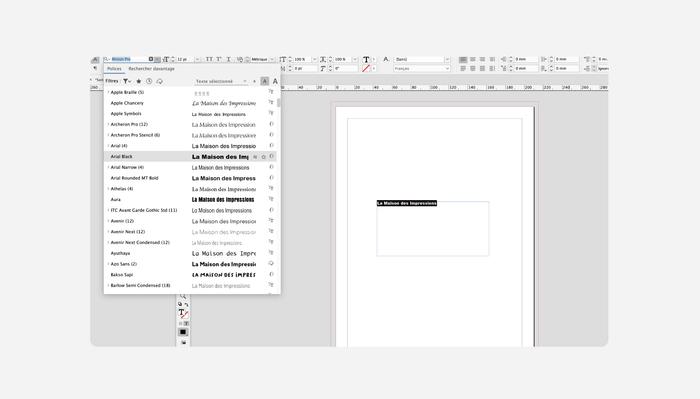The height and width of the screenshot is (399, 700).
Task: Click the Zoom tool in toolbox
Action: tap(183, 297)
